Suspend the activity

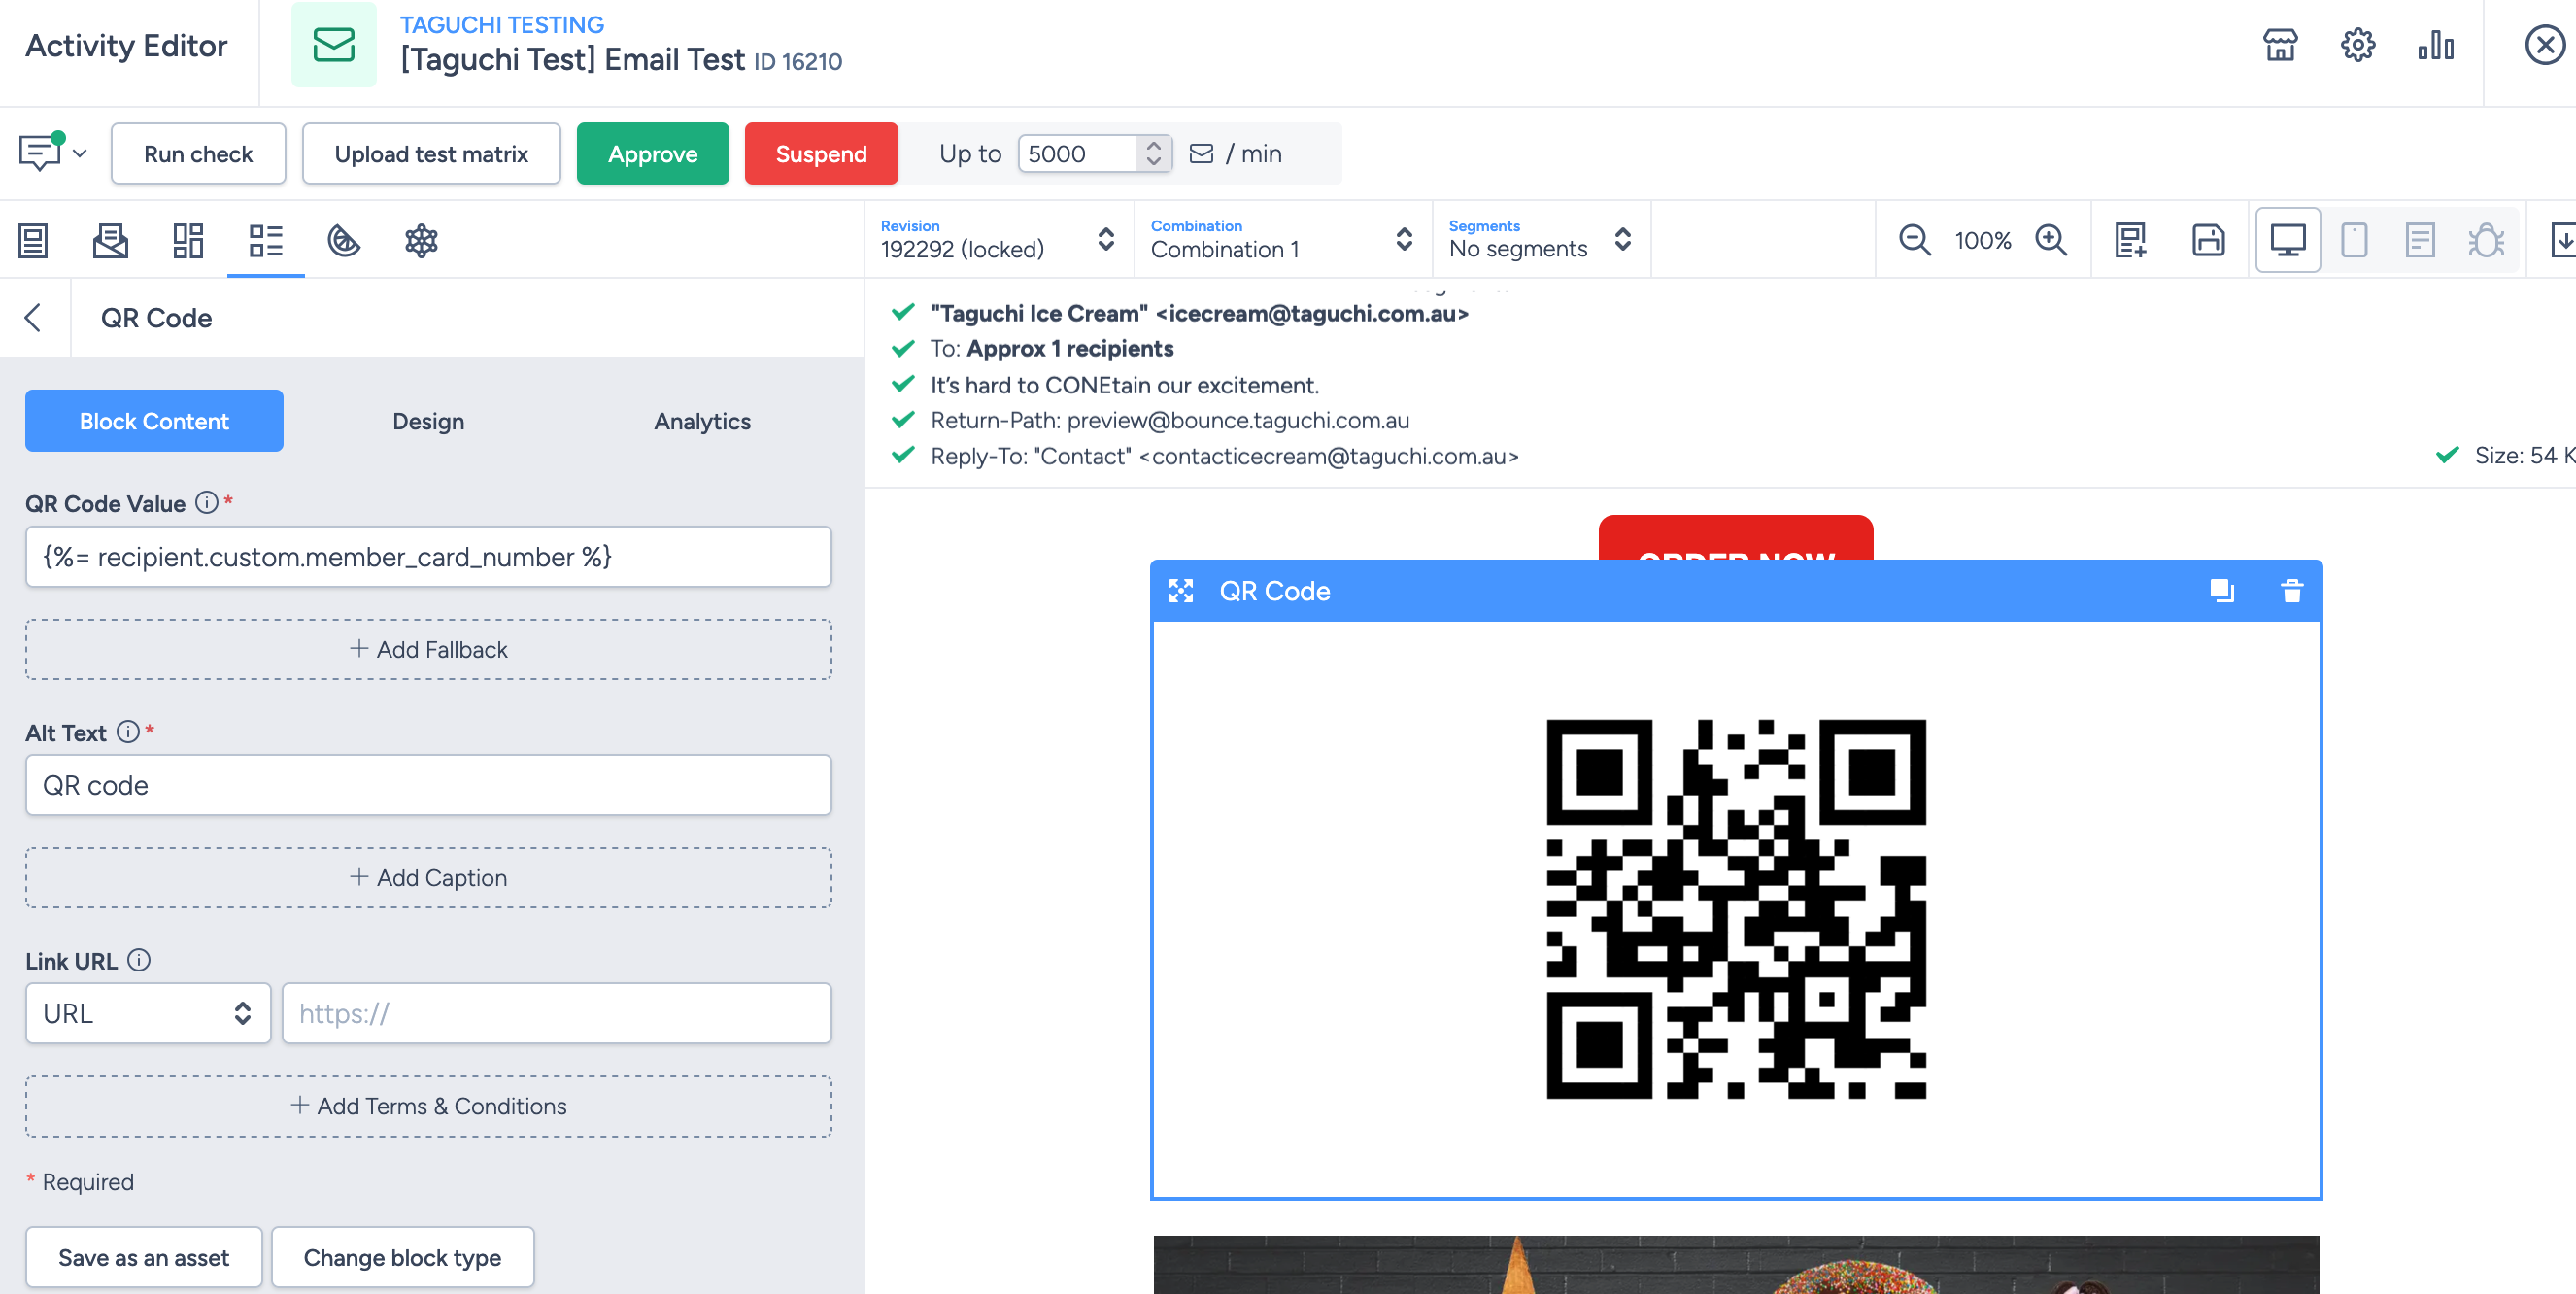(x=821, y=154)
